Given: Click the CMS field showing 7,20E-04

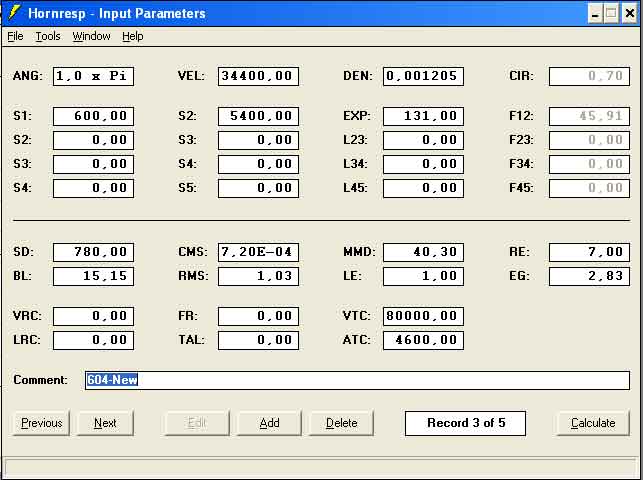Looking at the screenshot, I should tap(258, 252).
